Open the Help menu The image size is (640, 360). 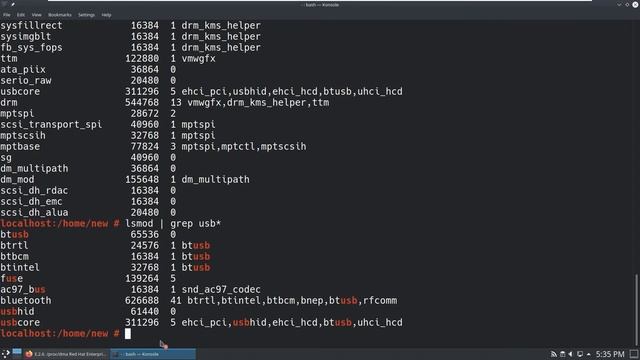106,15
